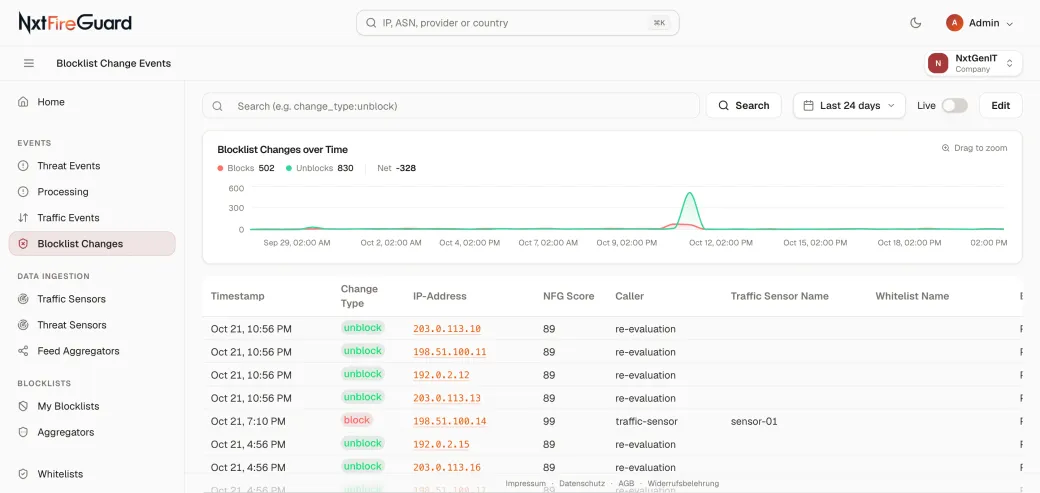Open IP address 203.0.113.13

pos(447,398)
